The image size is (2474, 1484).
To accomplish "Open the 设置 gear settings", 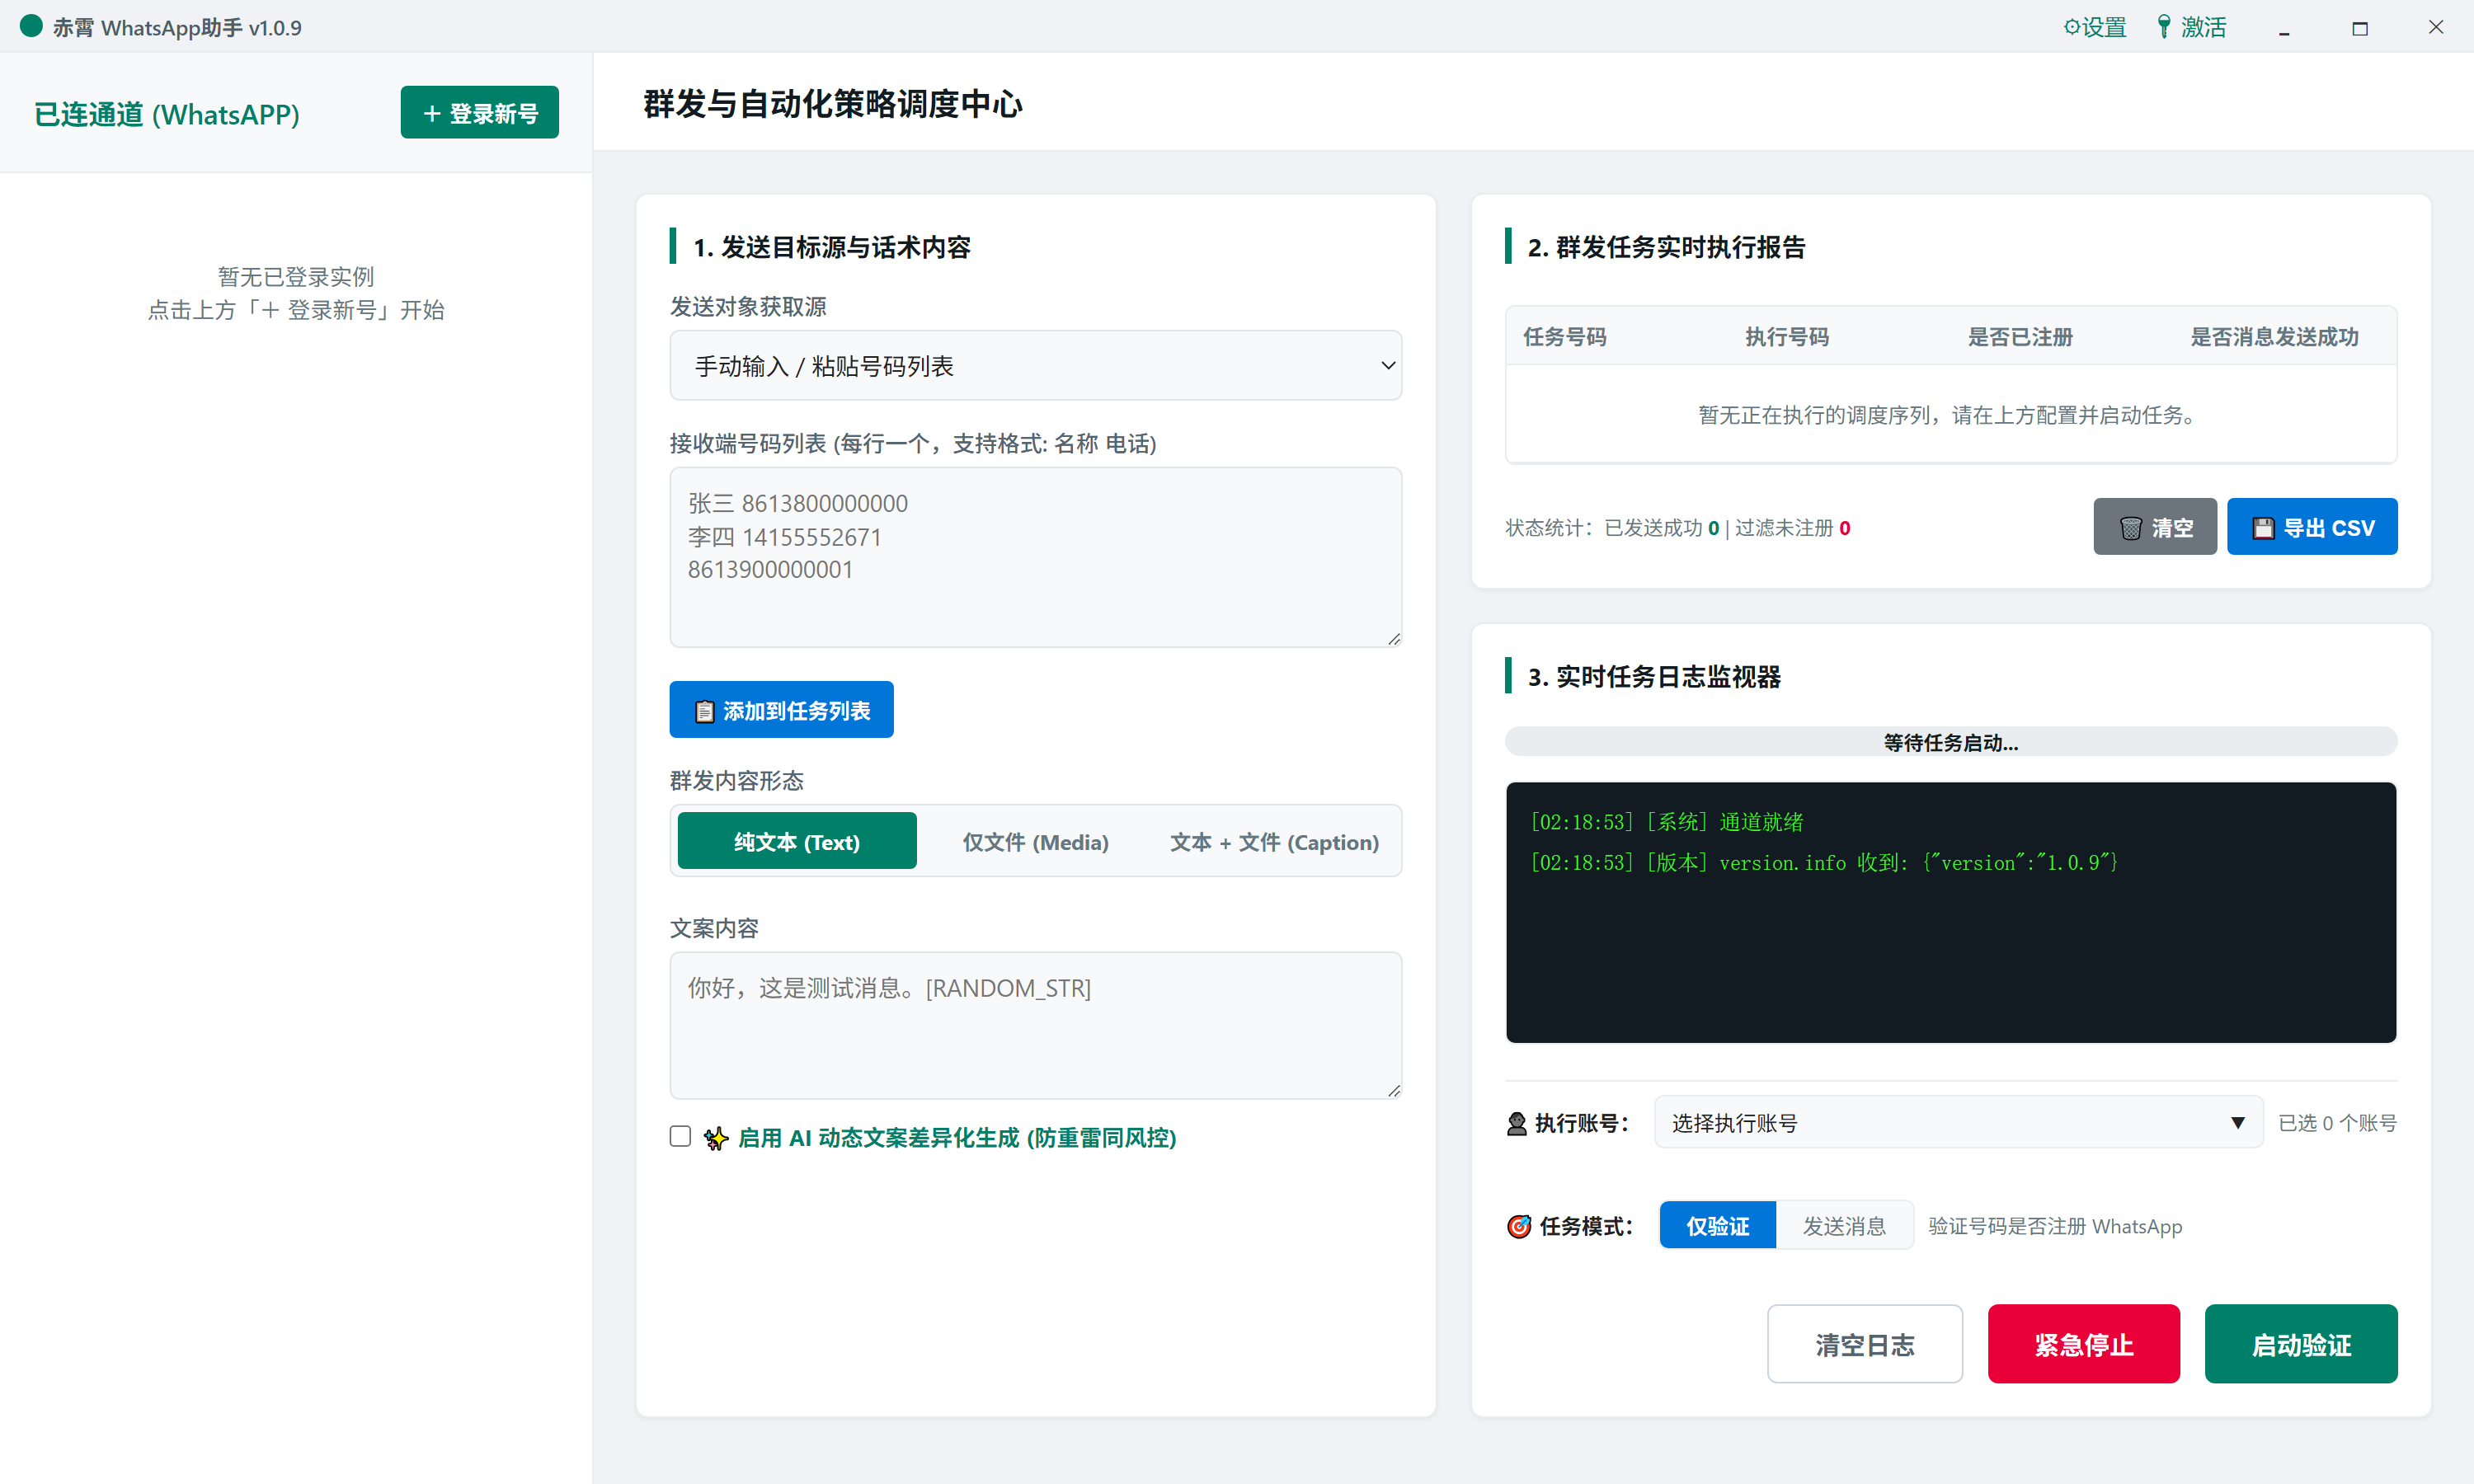I will pos(2095,27).
